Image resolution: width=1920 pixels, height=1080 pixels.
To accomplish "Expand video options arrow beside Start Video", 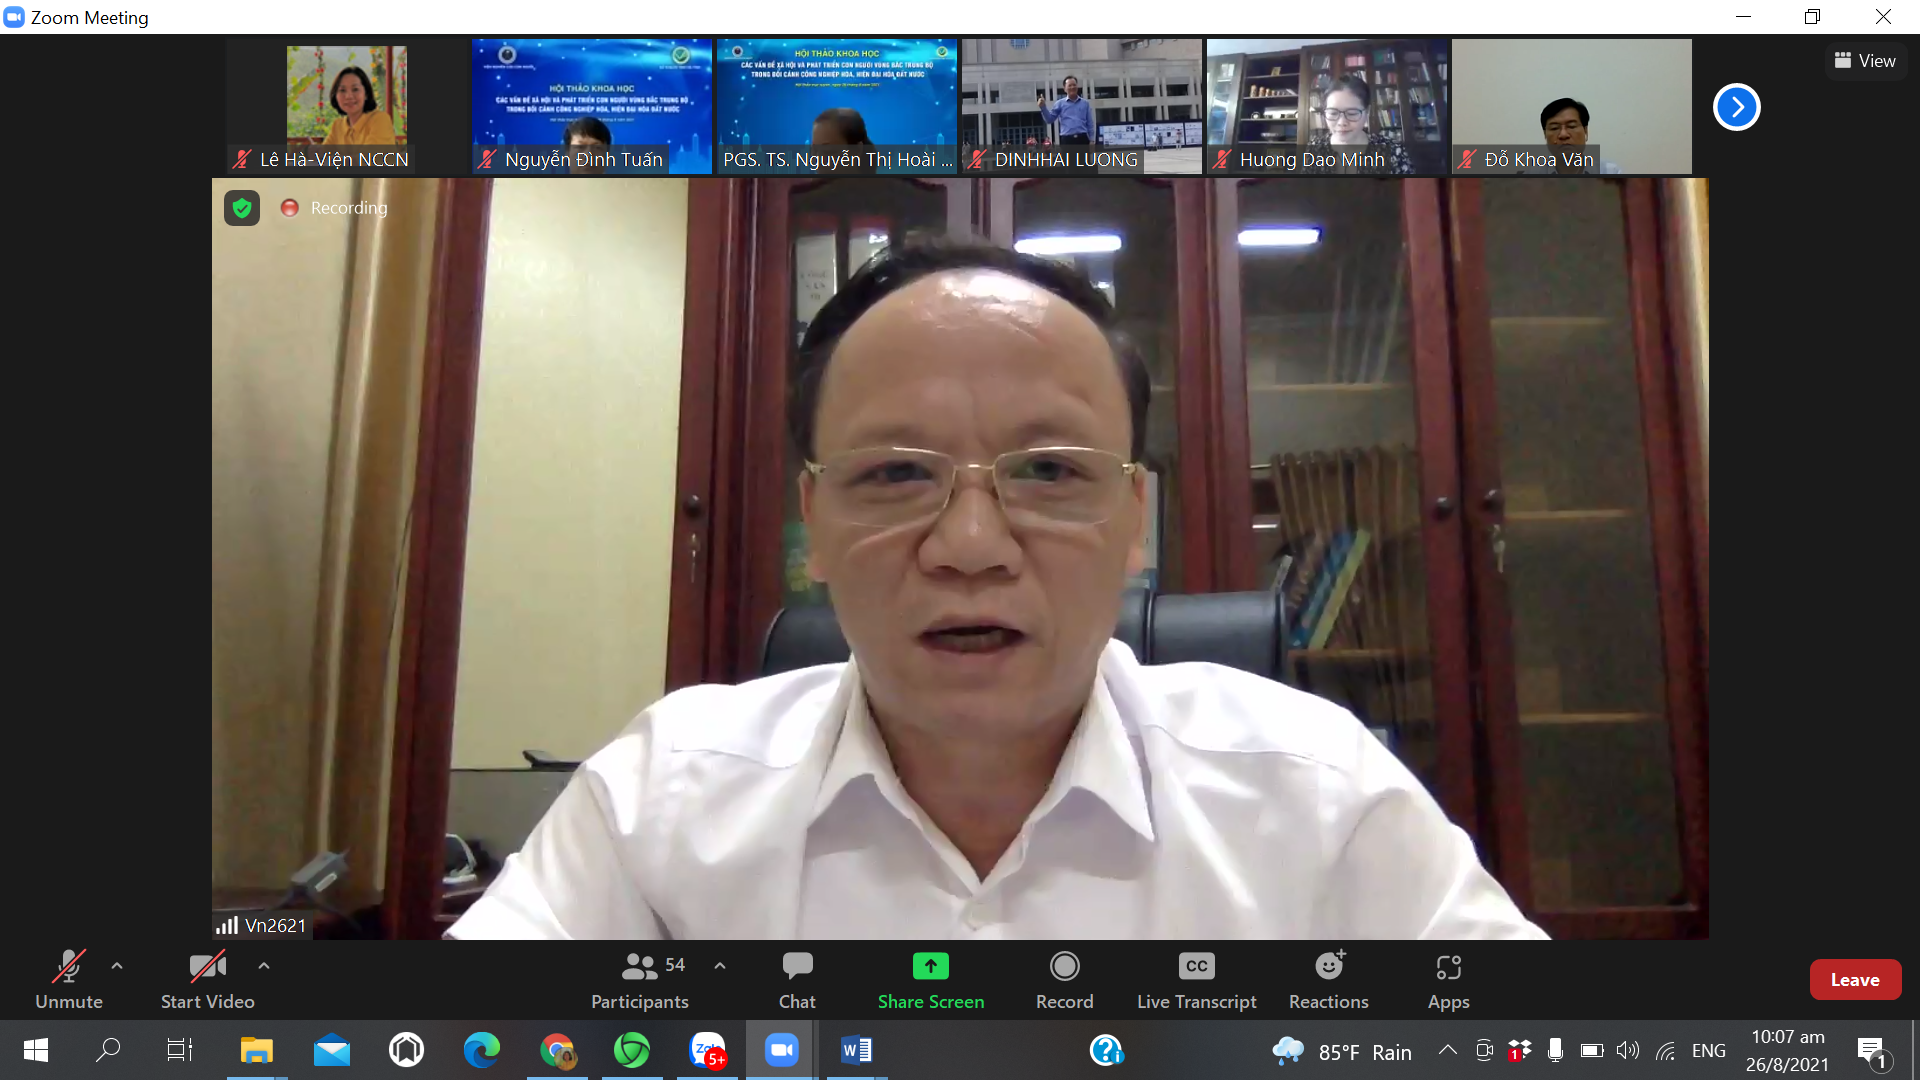I will [264, 966].
